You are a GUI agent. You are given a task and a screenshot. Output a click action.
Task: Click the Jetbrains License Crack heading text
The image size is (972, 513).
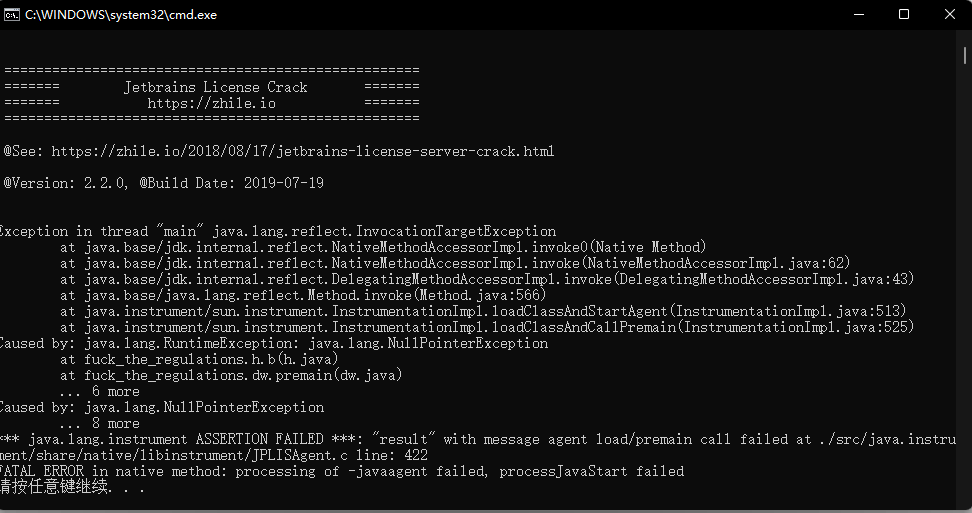[216, 87]
